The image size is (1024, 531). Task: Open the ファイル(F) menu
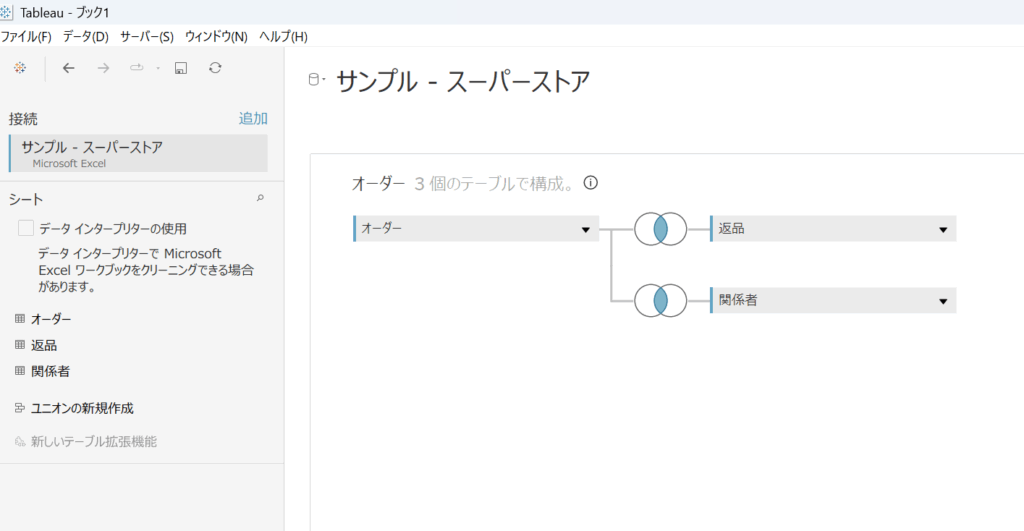point(27,36)
